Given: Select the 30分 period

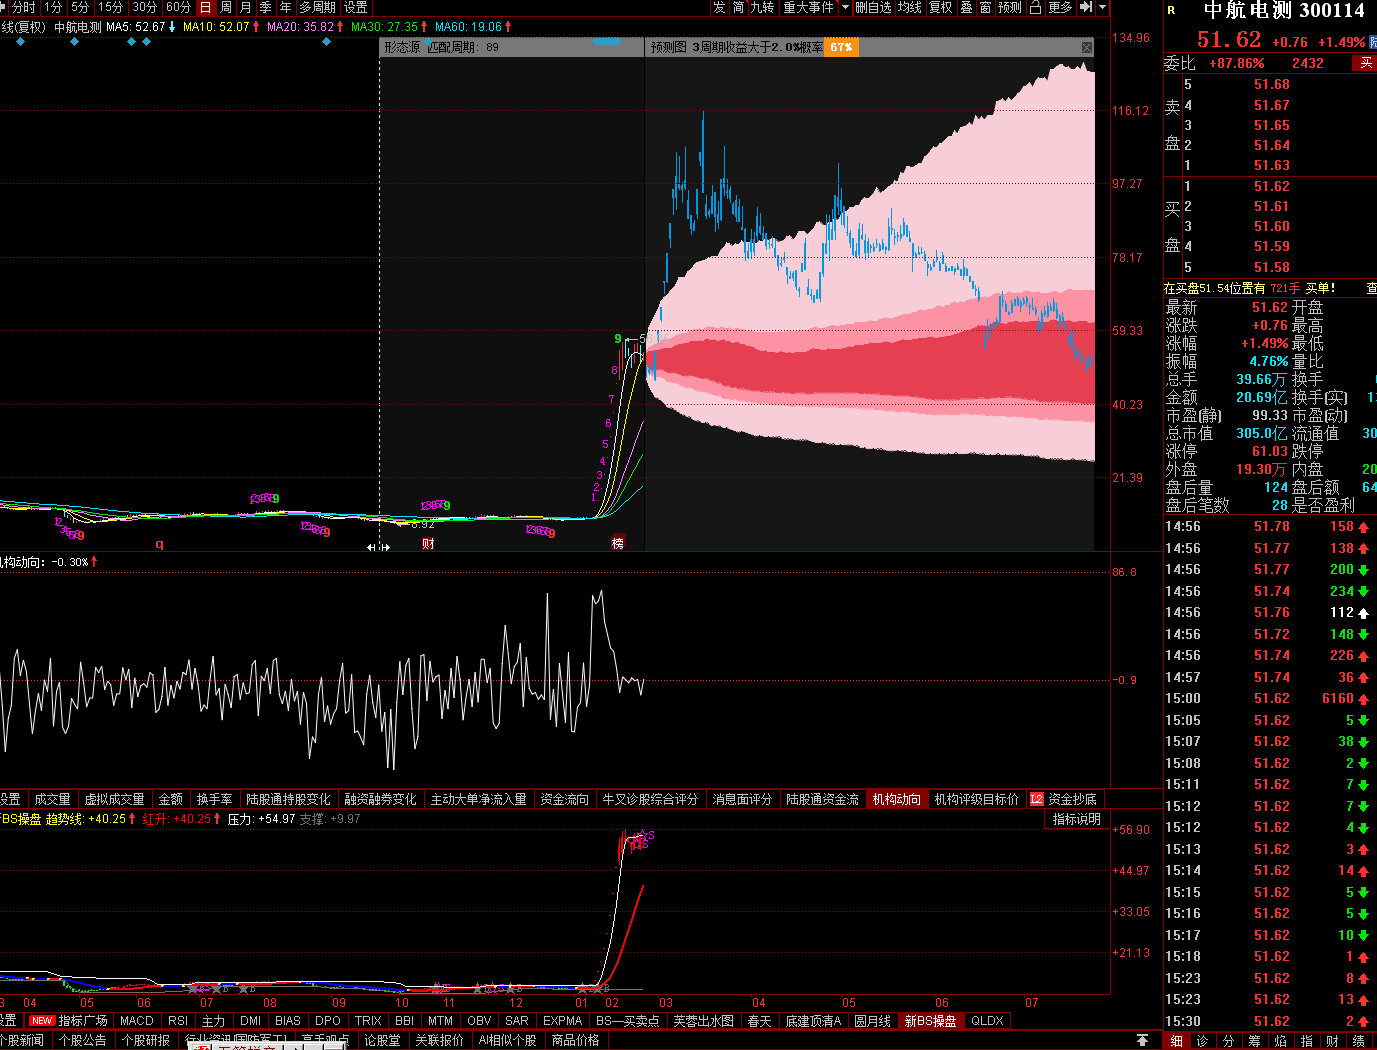Looking at the screenshot, I should [145, 7].
